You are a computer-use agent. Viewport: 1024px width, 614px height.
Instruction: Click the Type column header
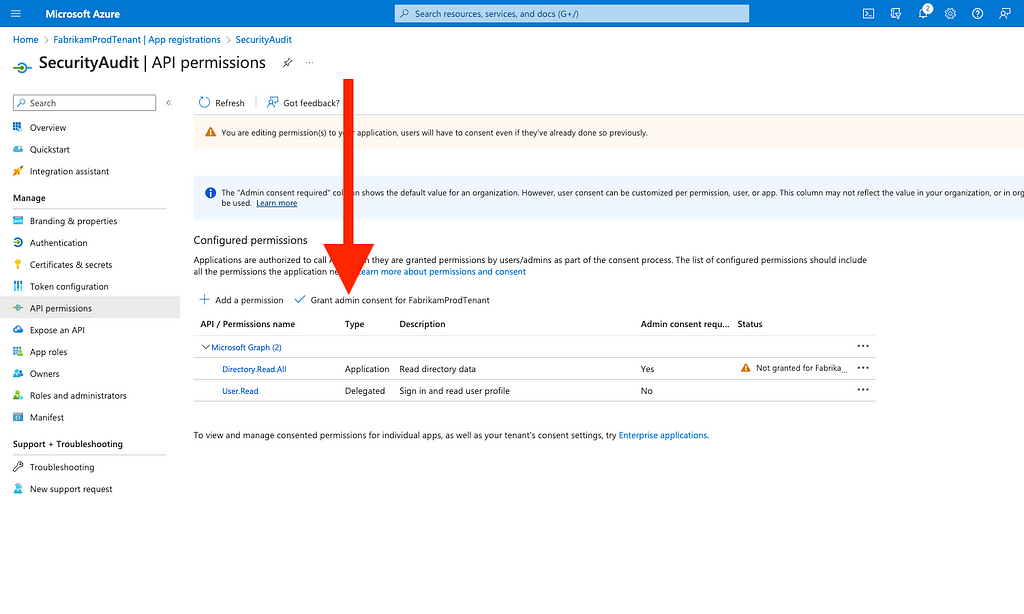click(355, 324)
